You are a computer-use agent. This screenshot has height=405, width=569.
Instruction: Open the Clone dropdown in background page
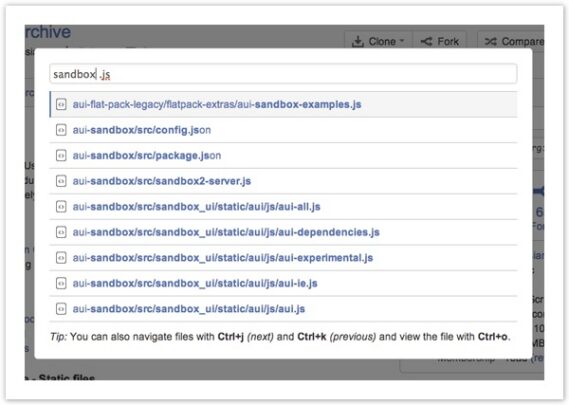pyautogui.click(x=378, y=41)
